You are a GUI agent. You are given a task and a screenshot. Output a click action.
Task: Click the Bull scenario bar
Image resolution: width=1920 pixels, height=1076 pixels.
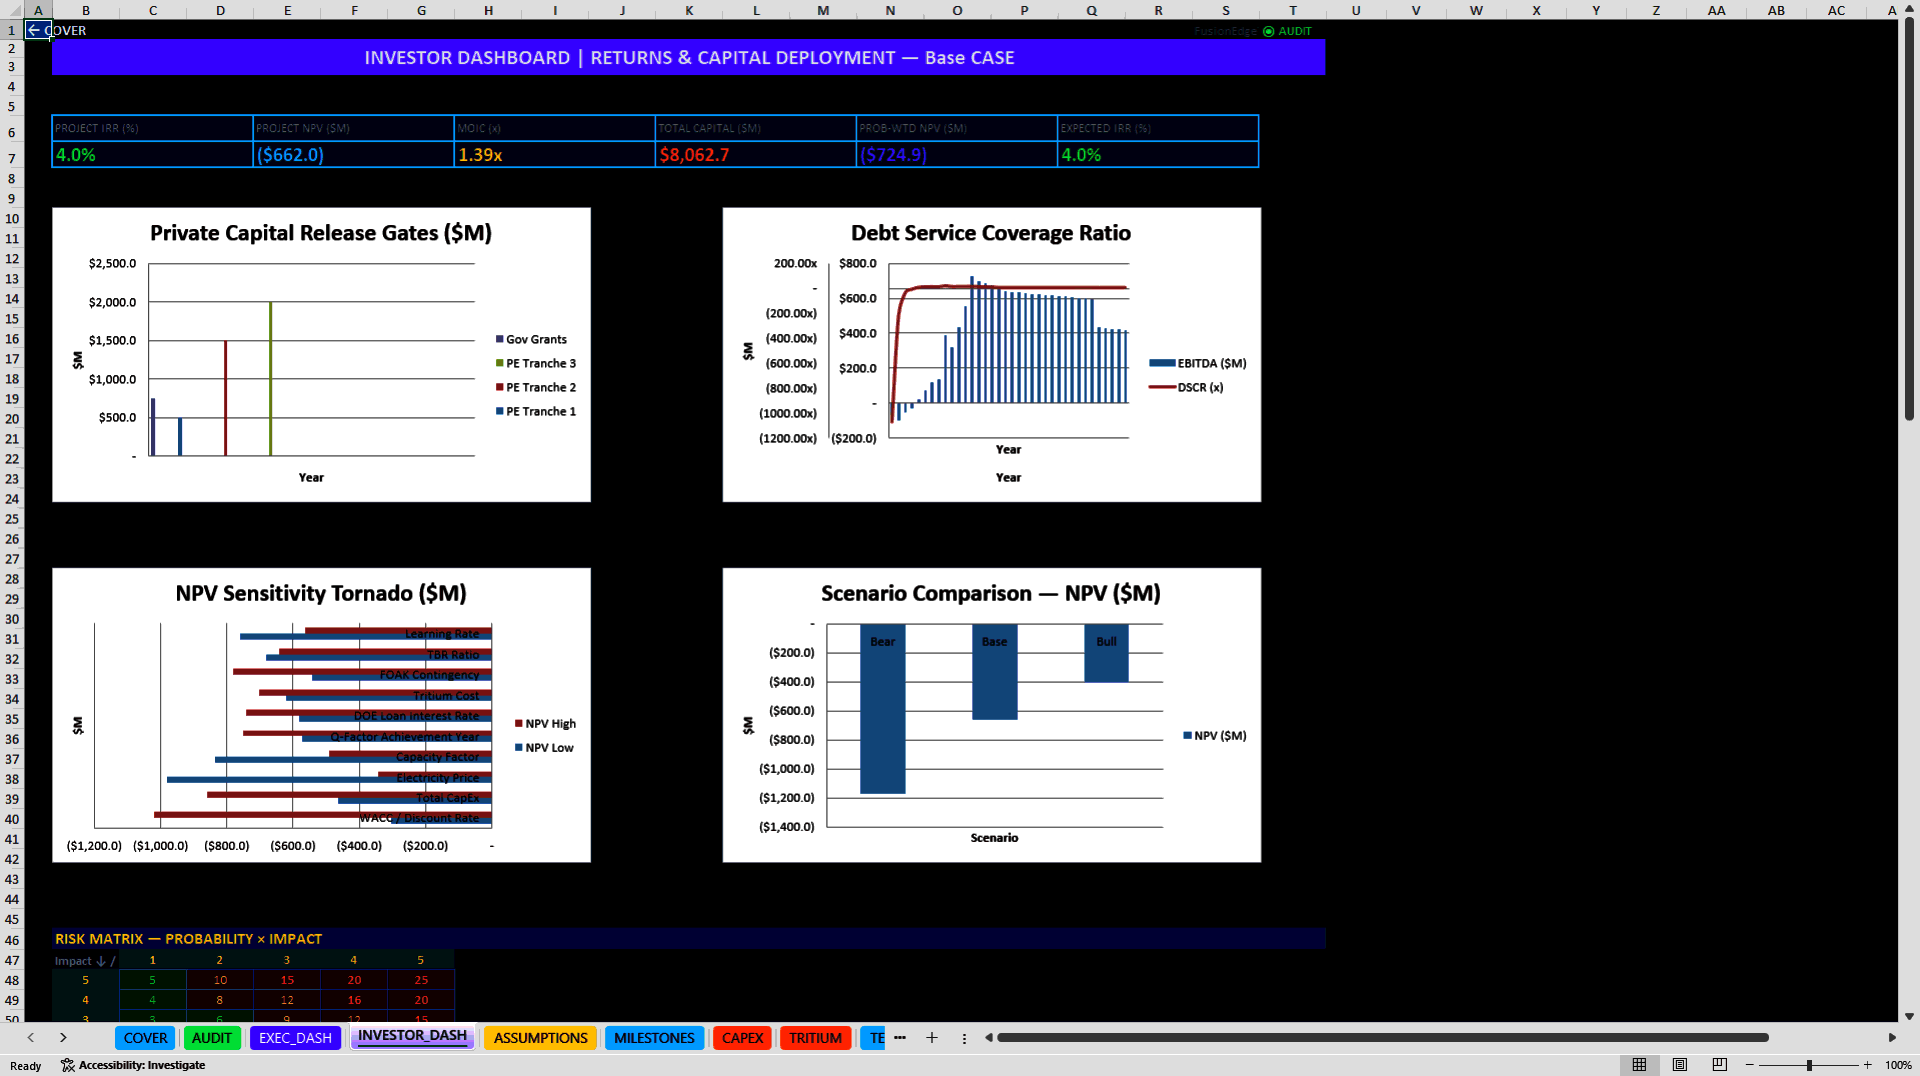coord(1106,653)
